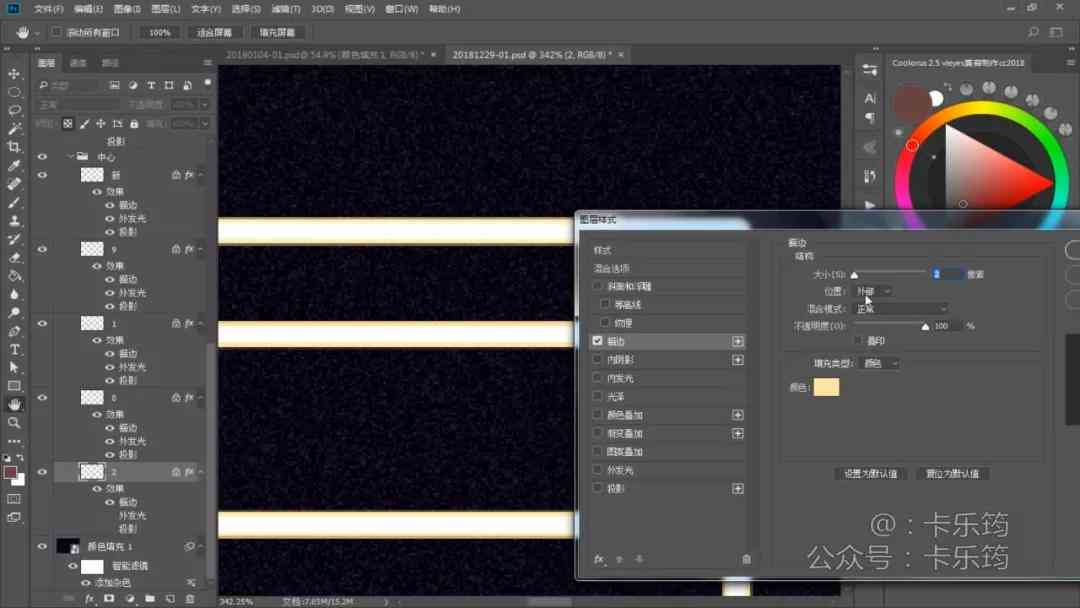Screen dimensions: 1080x608
Task: Open Hand tool preset picker arrow
Action: coord(37,32)
